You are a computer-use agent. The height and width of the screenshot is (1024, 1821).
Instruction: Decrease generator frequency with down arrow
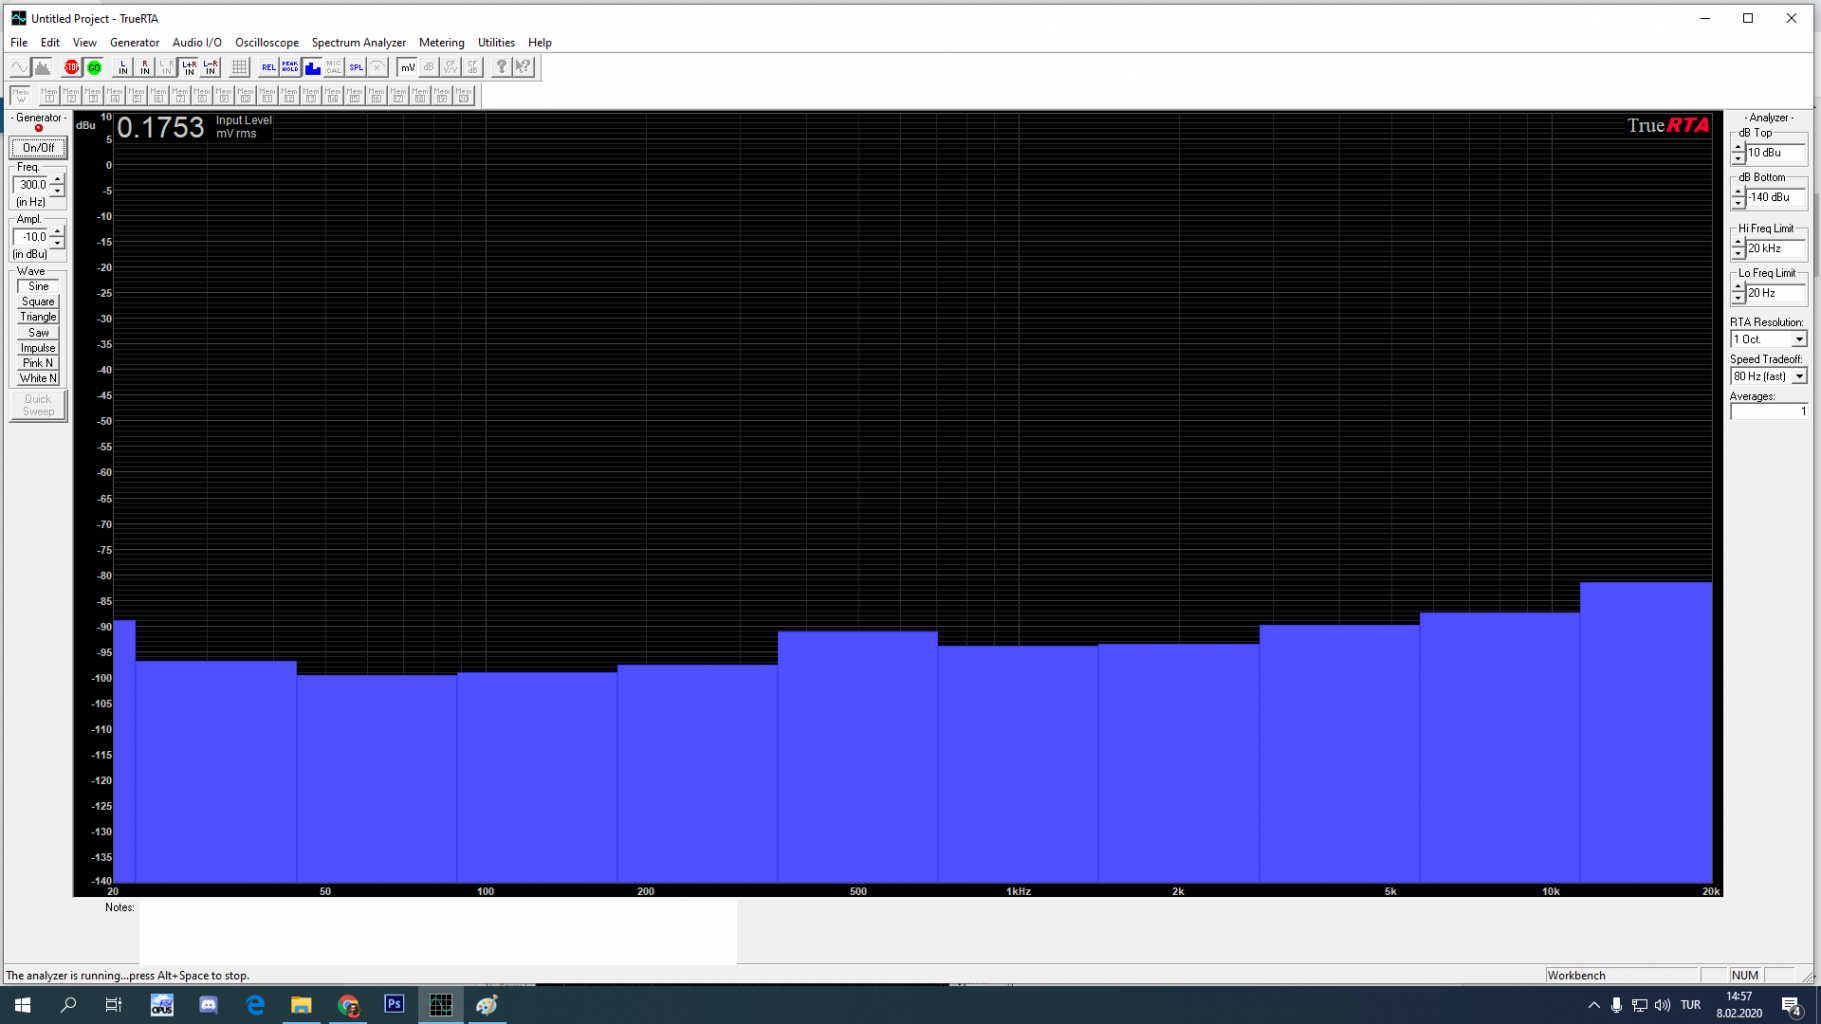[57, 190]
